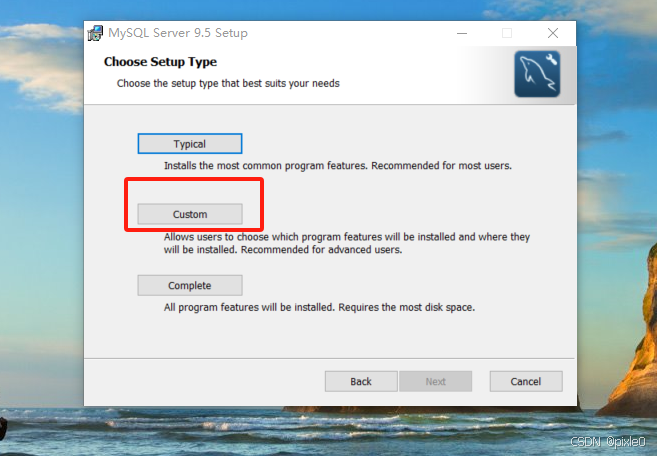Close the MySQL Server 9.5 Setup window
Image resolution: width=657 pixels, height=456 pixels.
(553, 33)
